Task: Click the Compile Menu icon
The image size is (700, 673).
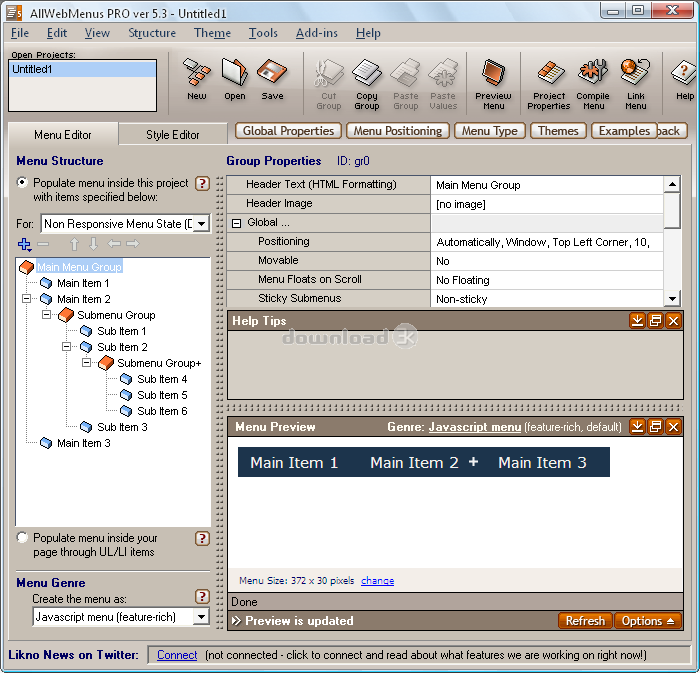Action: [x=593, y=84]
